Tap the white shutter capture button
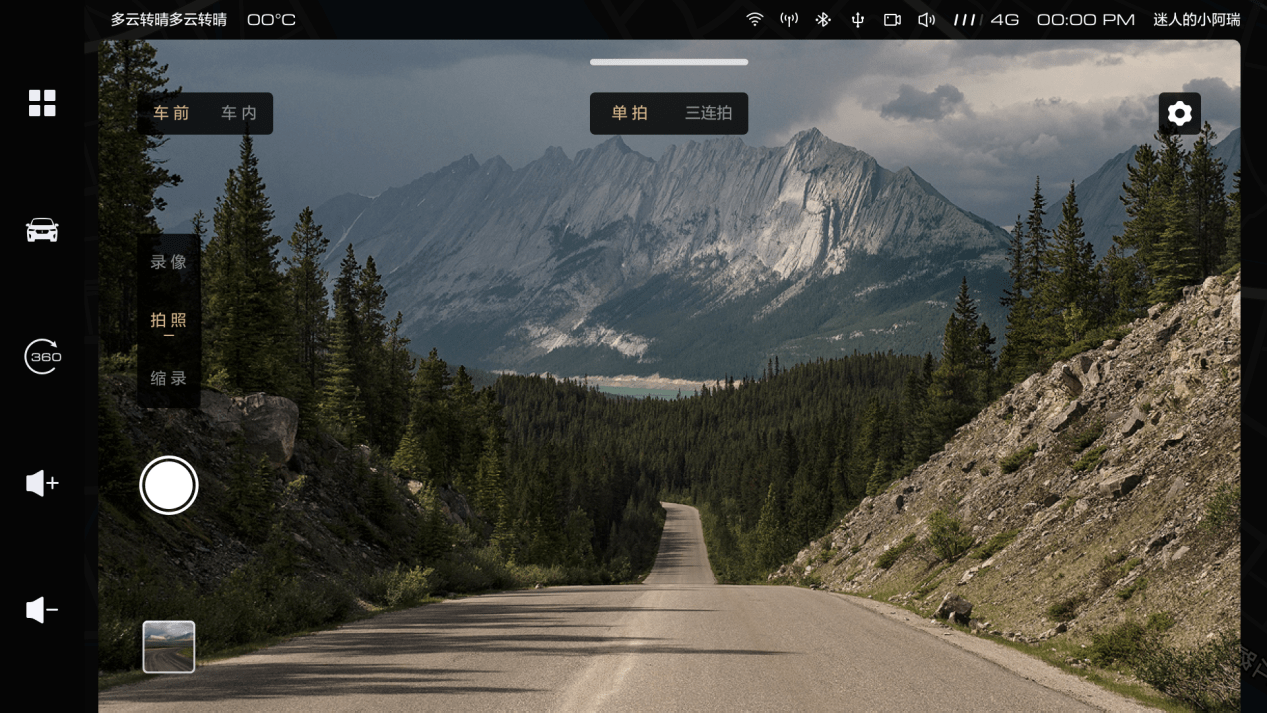The image size is (1267, 713). click(x=169, y=485)
